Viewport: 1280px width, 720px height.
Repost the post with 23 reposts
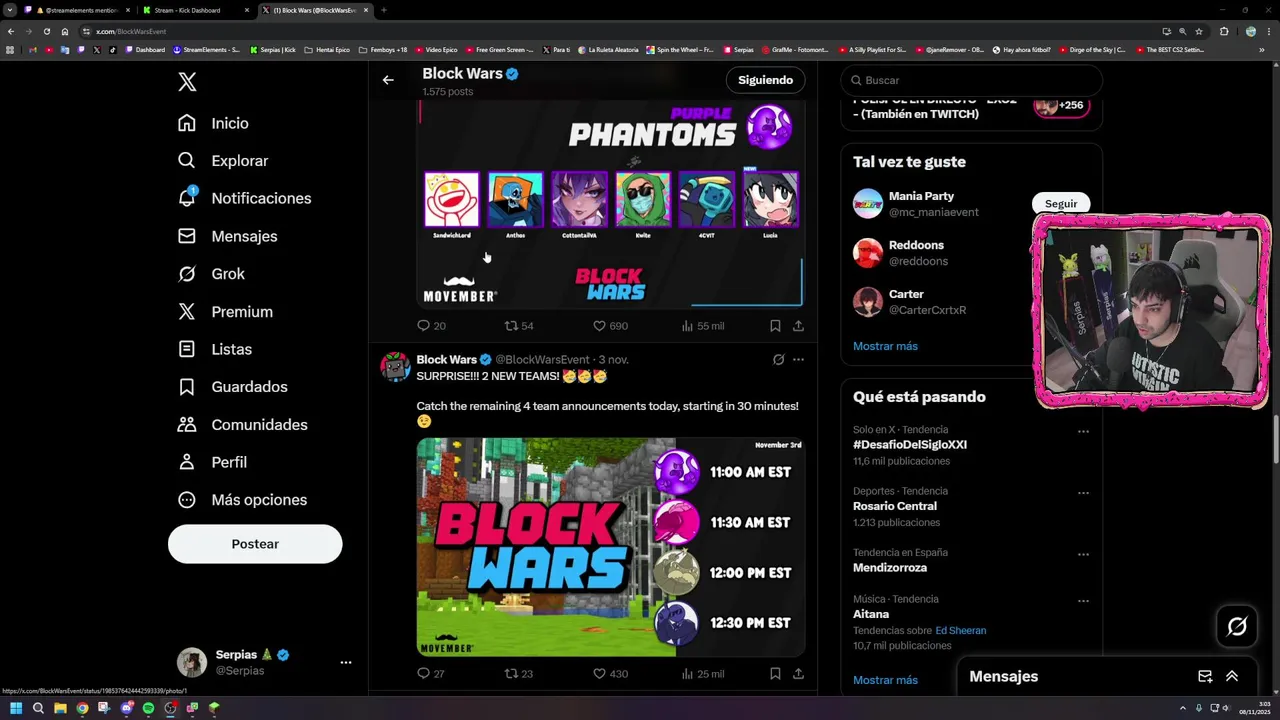point(519,674)
